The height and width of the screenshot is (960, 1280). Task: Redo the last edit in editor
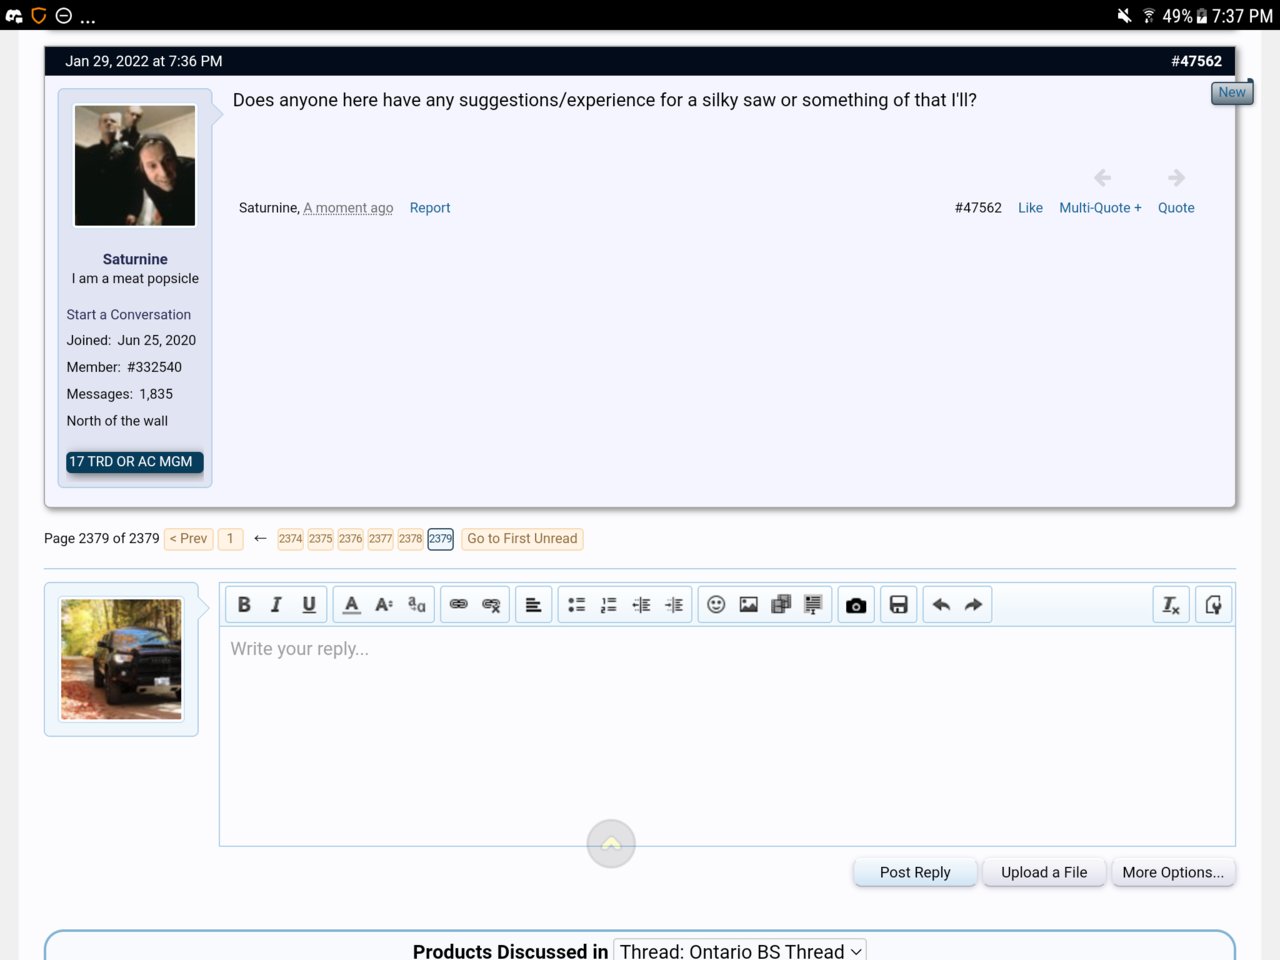[974, 605]
